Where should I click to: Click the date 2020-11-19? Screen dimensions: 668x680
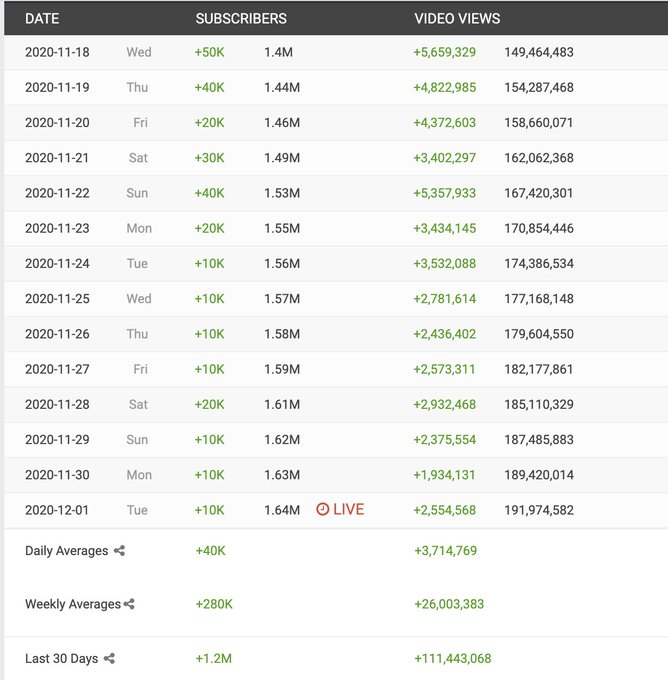click(x=57, y=87)
